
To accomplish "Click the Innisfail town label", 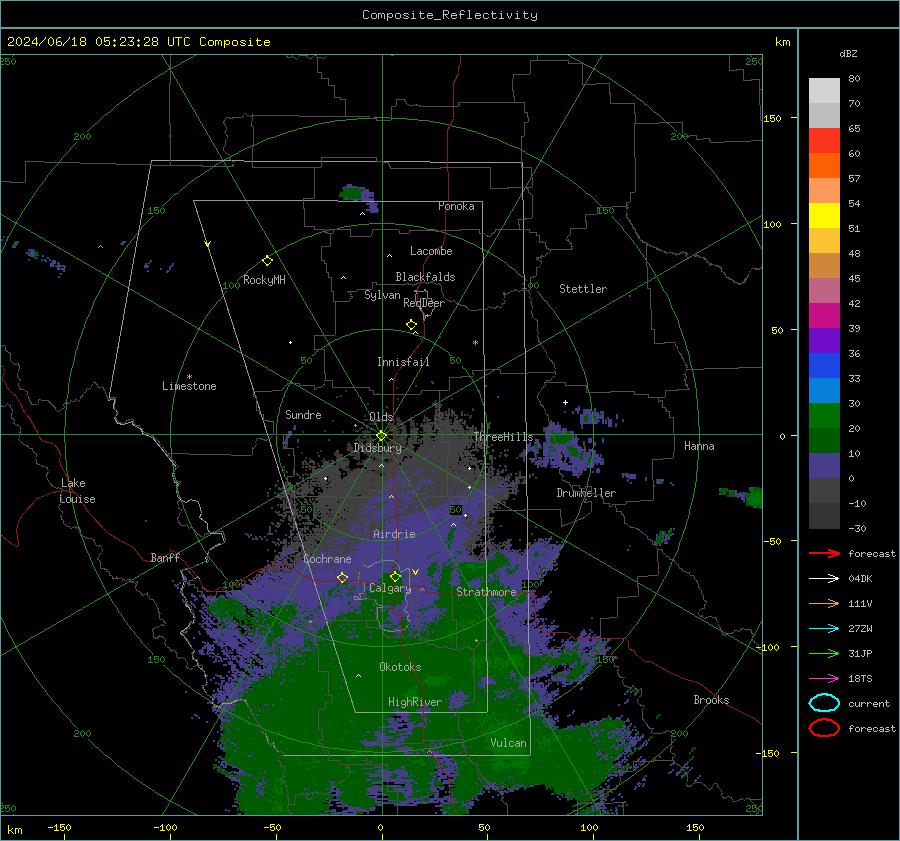I will [x=403, y=362].
